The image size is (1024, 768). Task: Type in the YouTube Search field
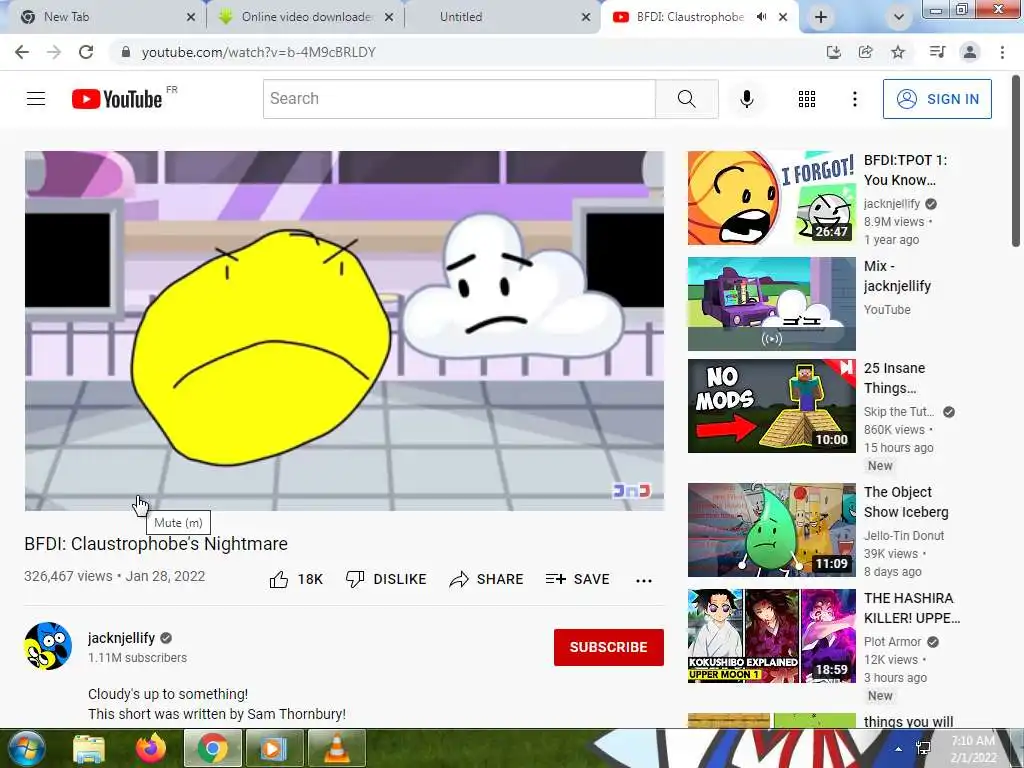(459, 99)
